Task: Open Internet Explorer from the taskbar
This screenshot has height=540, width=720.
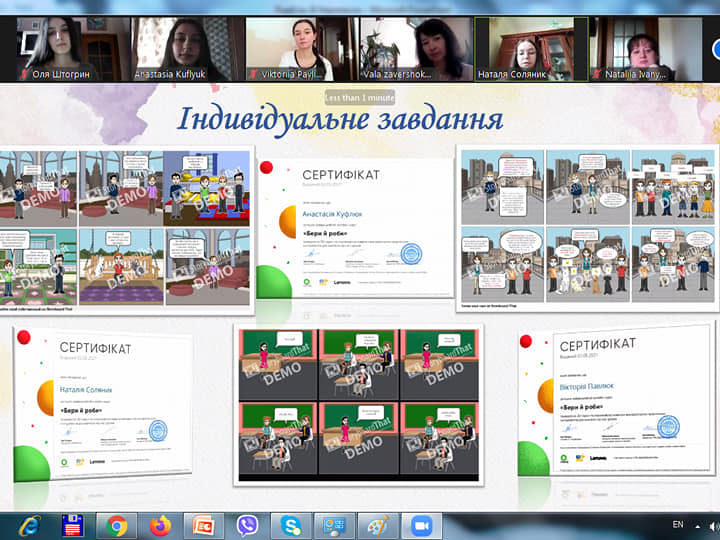Action: (29, 525)
